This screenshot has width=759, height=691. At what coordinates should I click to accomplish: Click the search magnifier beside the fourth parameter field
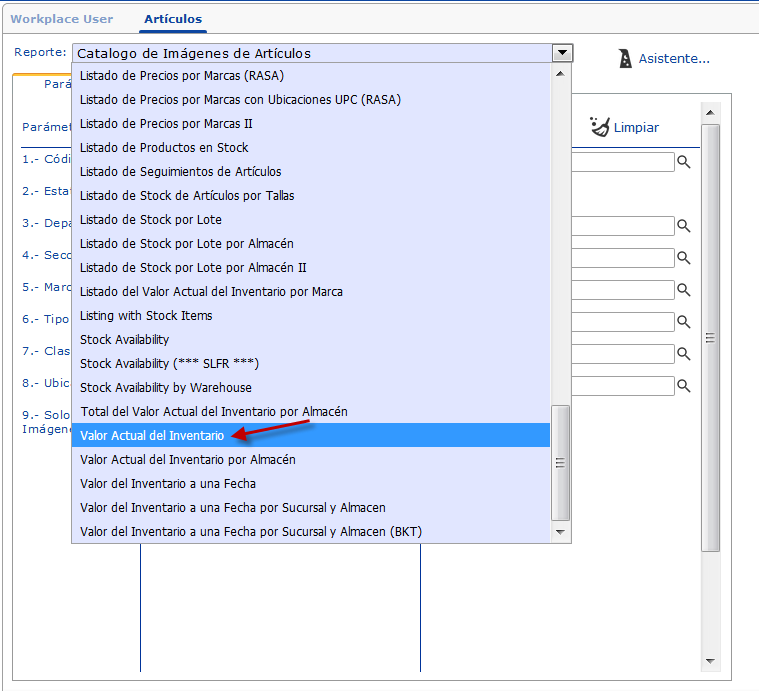[x=684, y=258]
